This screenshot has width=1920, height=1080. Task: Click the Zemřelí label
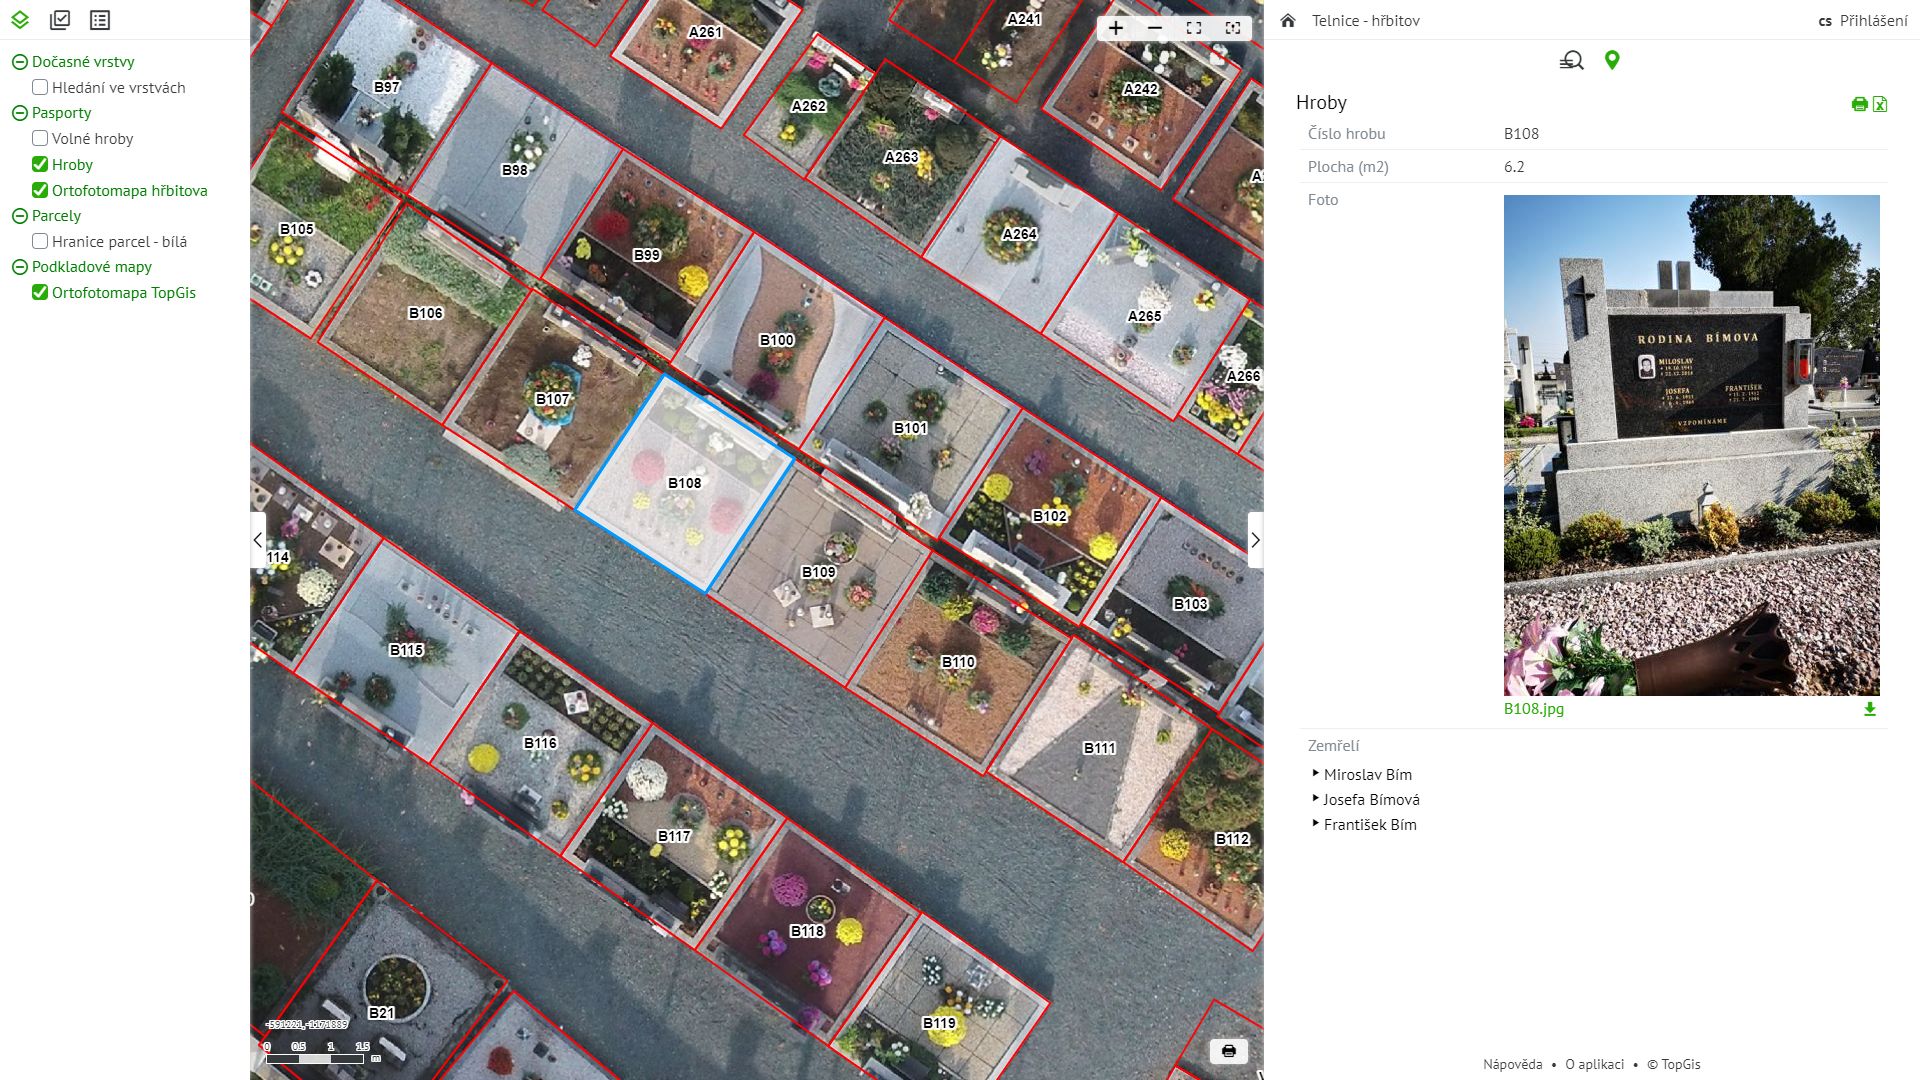[1333, 745]
